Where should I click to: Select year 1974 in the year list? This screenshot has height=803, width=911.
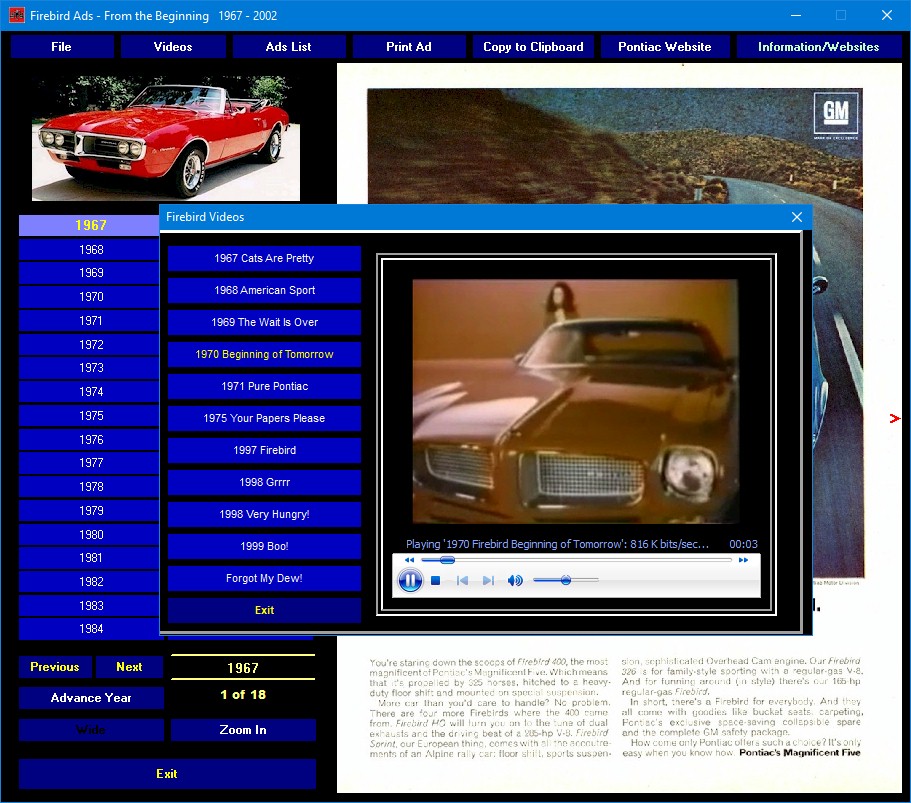click(x=89, y=391)
